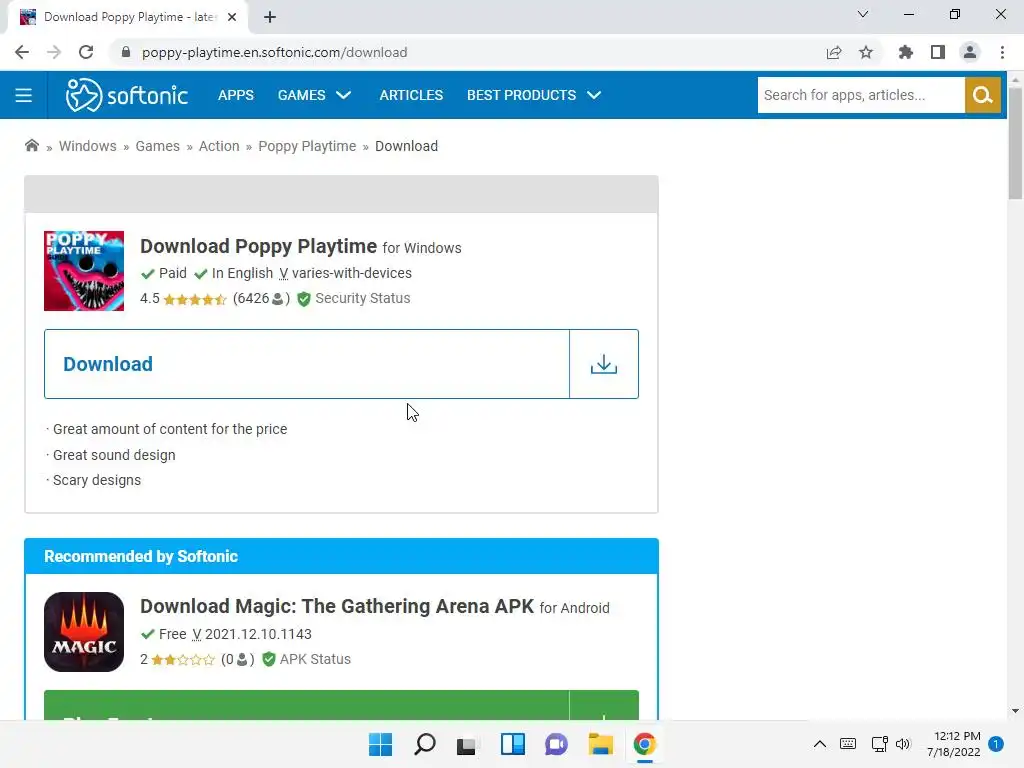Screen dimensions: 1024x768
Task: Click the share this page icon
Action: coord(834,52)
